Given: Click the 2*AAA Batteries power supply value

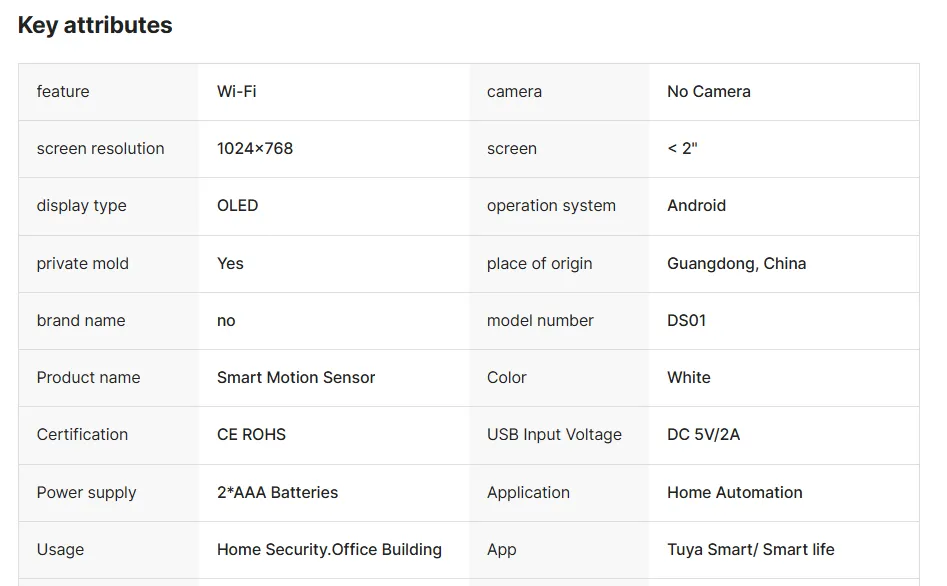Looking at the screenshot, I should [277, 493].
